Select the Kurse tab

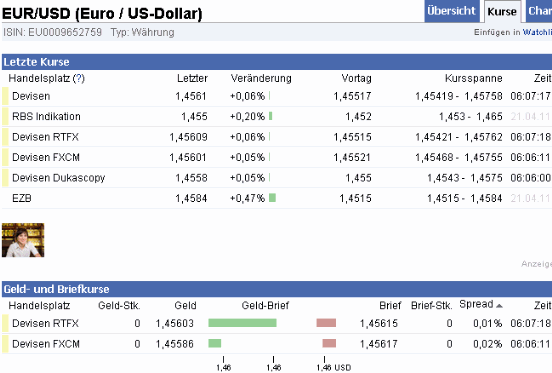point(502,12)
